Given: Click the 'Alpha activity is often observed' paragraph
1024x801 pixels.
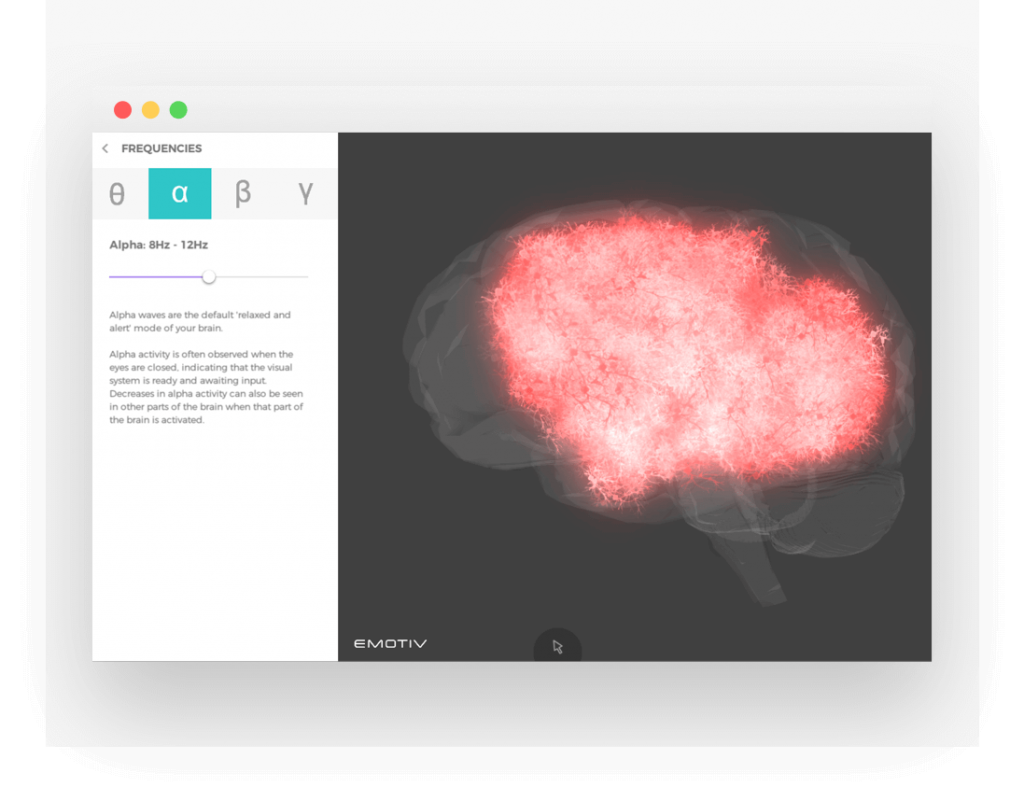Looking at the screenshot, I should coord(206,387).
